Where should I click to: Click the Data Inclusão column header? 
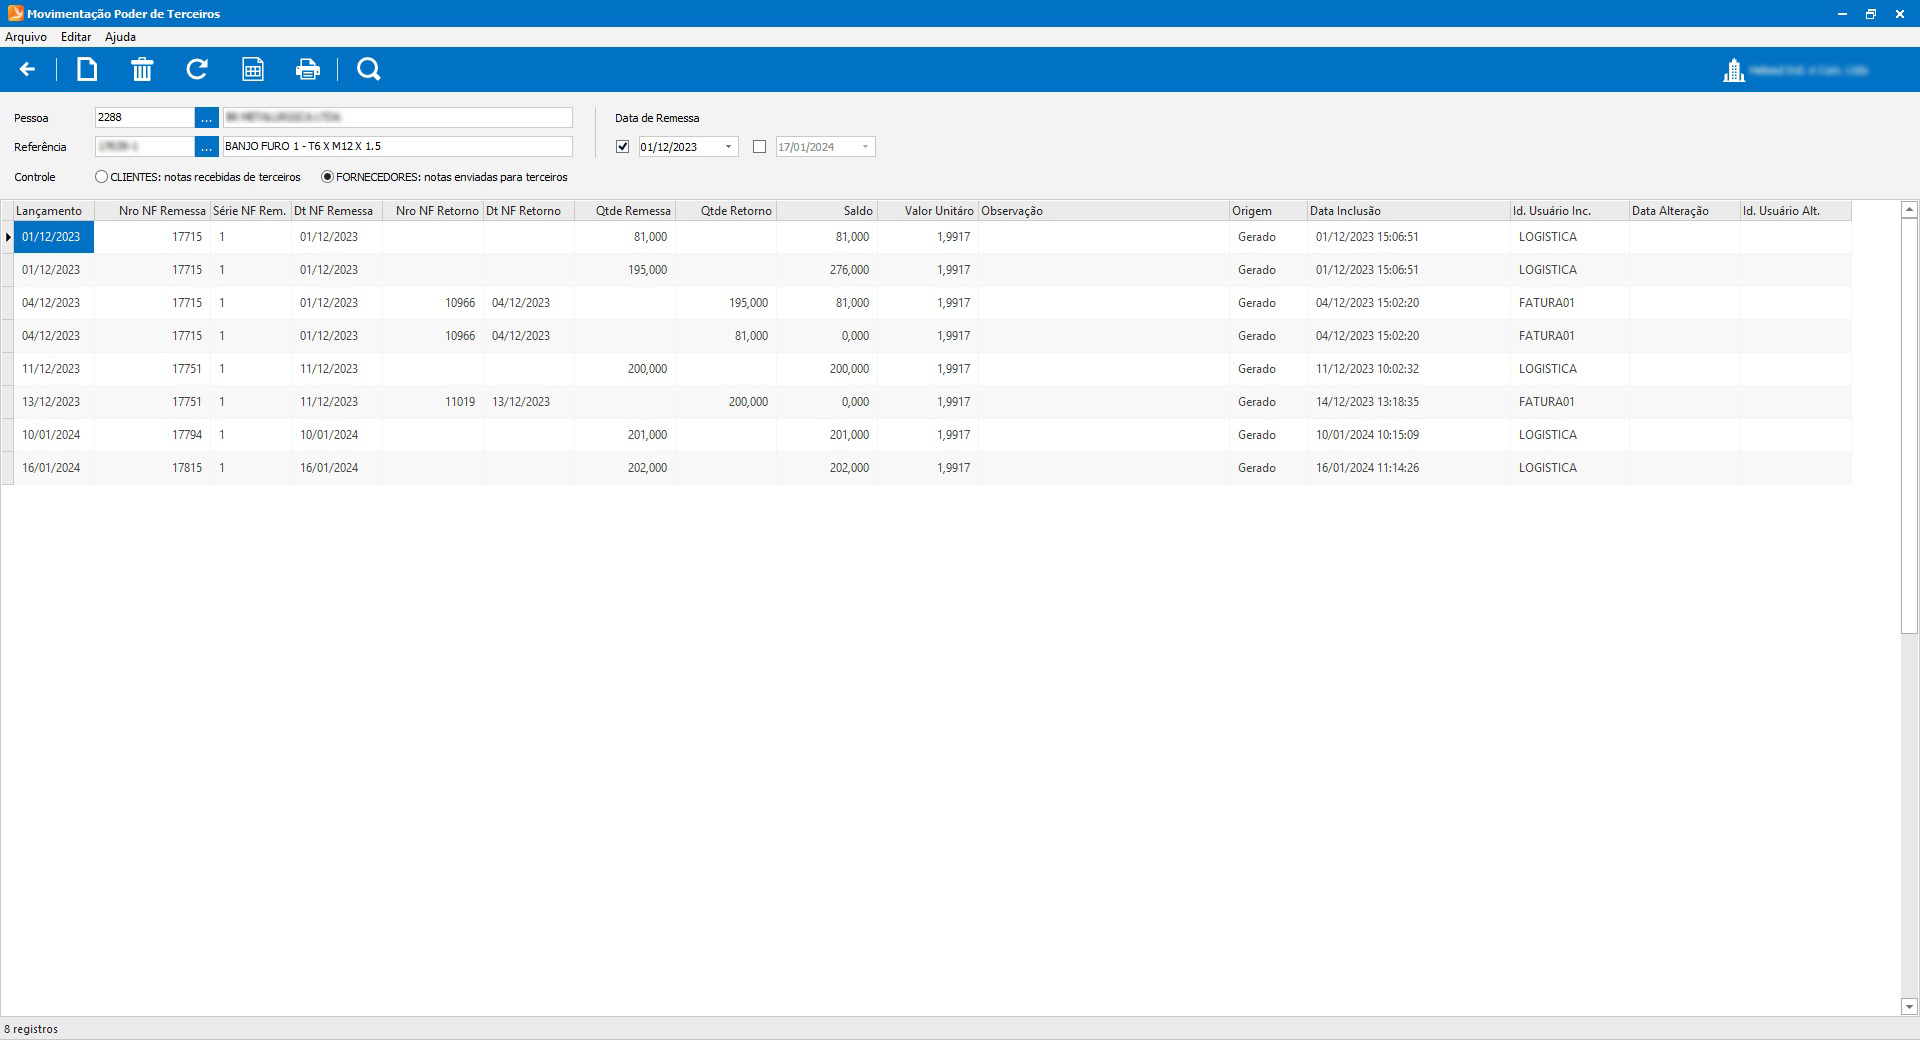tap(1409, 211)
